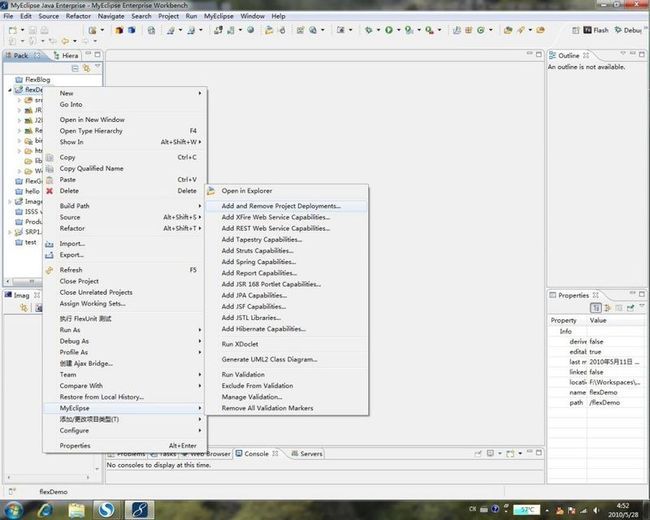Expand the Image project tree node
The height and width of the screenshot is (520, 650).
click(x=10, y=202)
